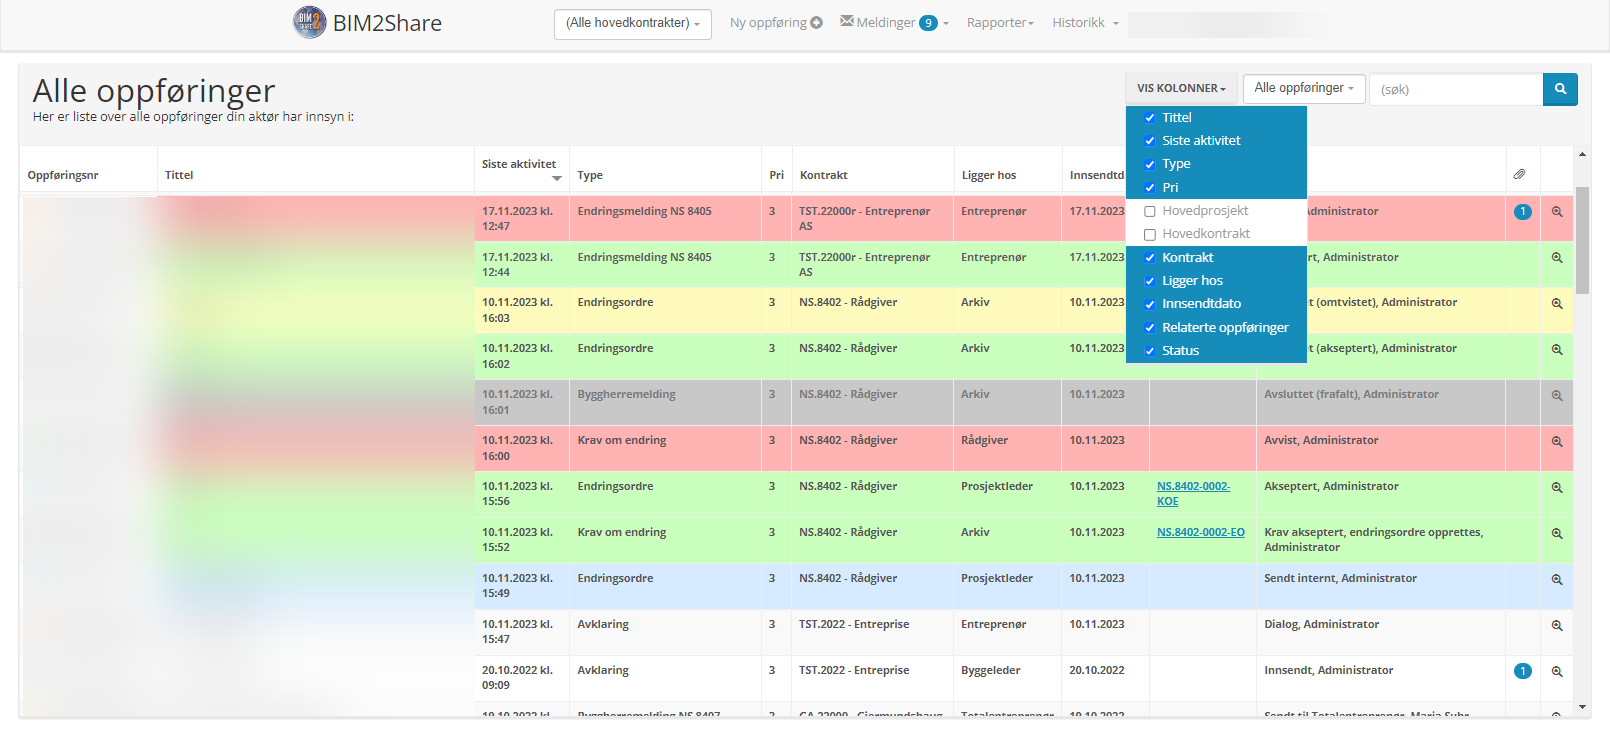Select 'Byggherremelding' type cell
Screen dimensions: 1610x755
coord(626,394)
